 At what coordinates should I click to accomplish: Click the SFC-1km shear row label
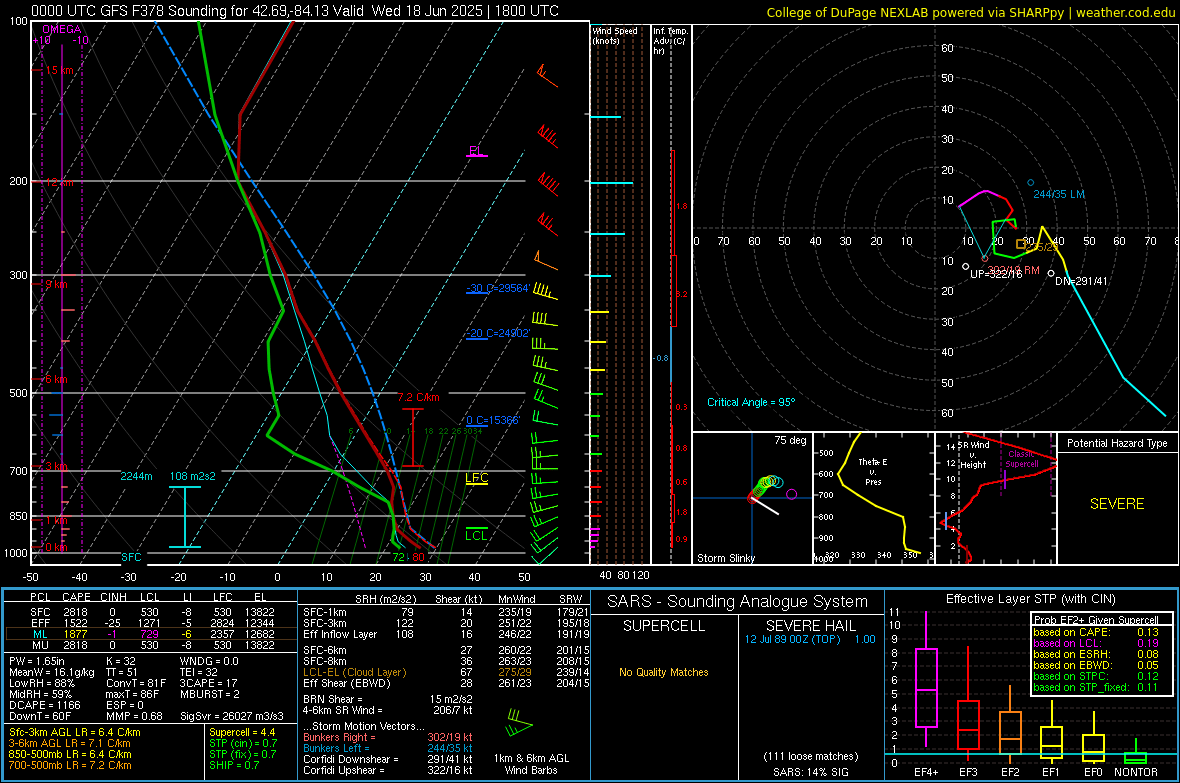325,612
